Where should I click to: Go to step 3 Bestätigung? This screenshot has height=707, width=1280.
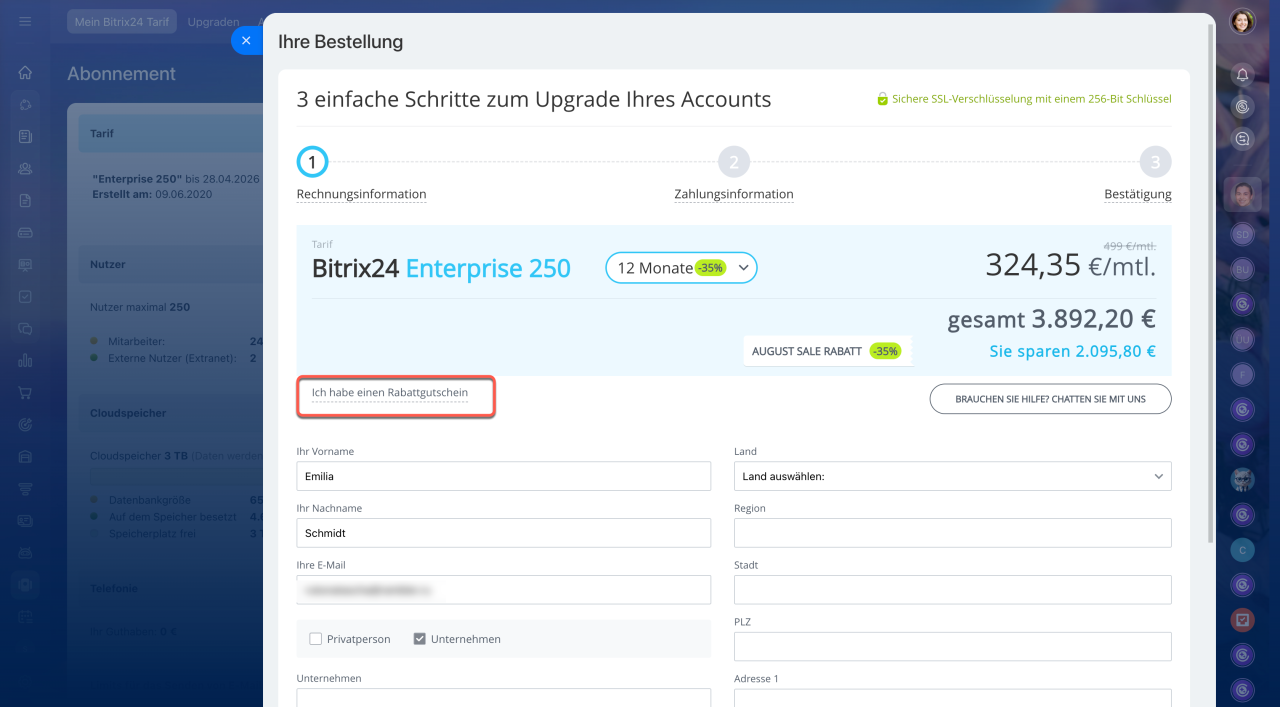pos(1138,175)
